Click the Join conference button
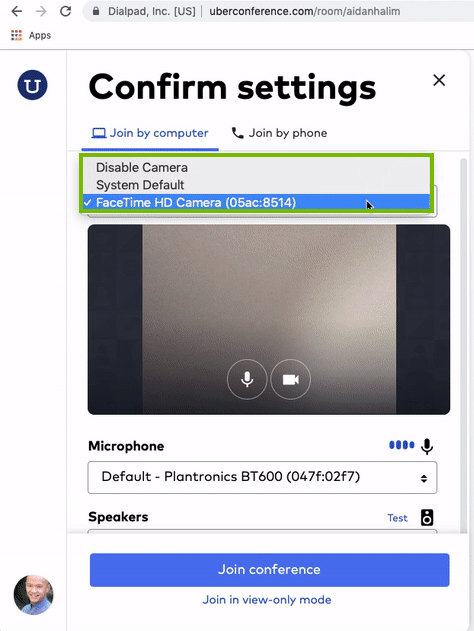This screenshot has width=474, height=631. pos(270,570)
